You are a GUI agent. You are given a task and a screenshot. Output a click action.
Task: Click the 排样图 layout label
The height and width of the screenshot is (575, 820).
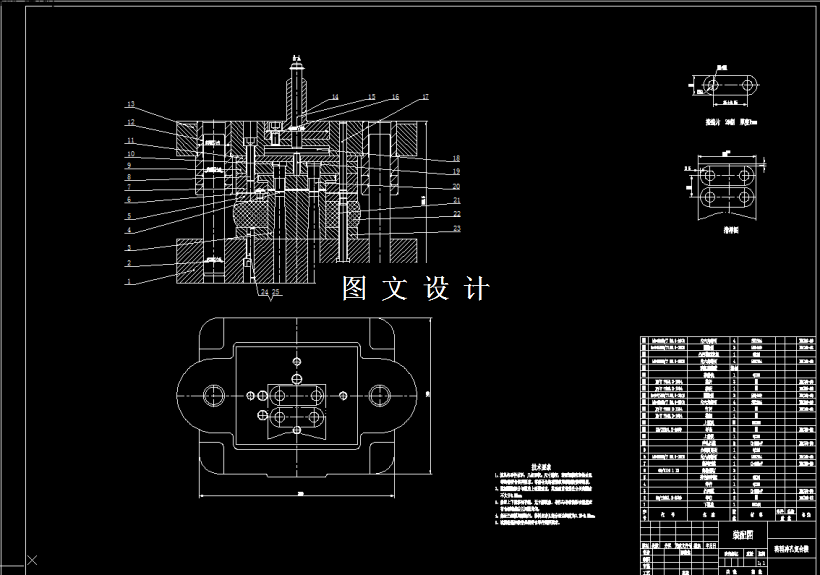[x=731, y=229]
